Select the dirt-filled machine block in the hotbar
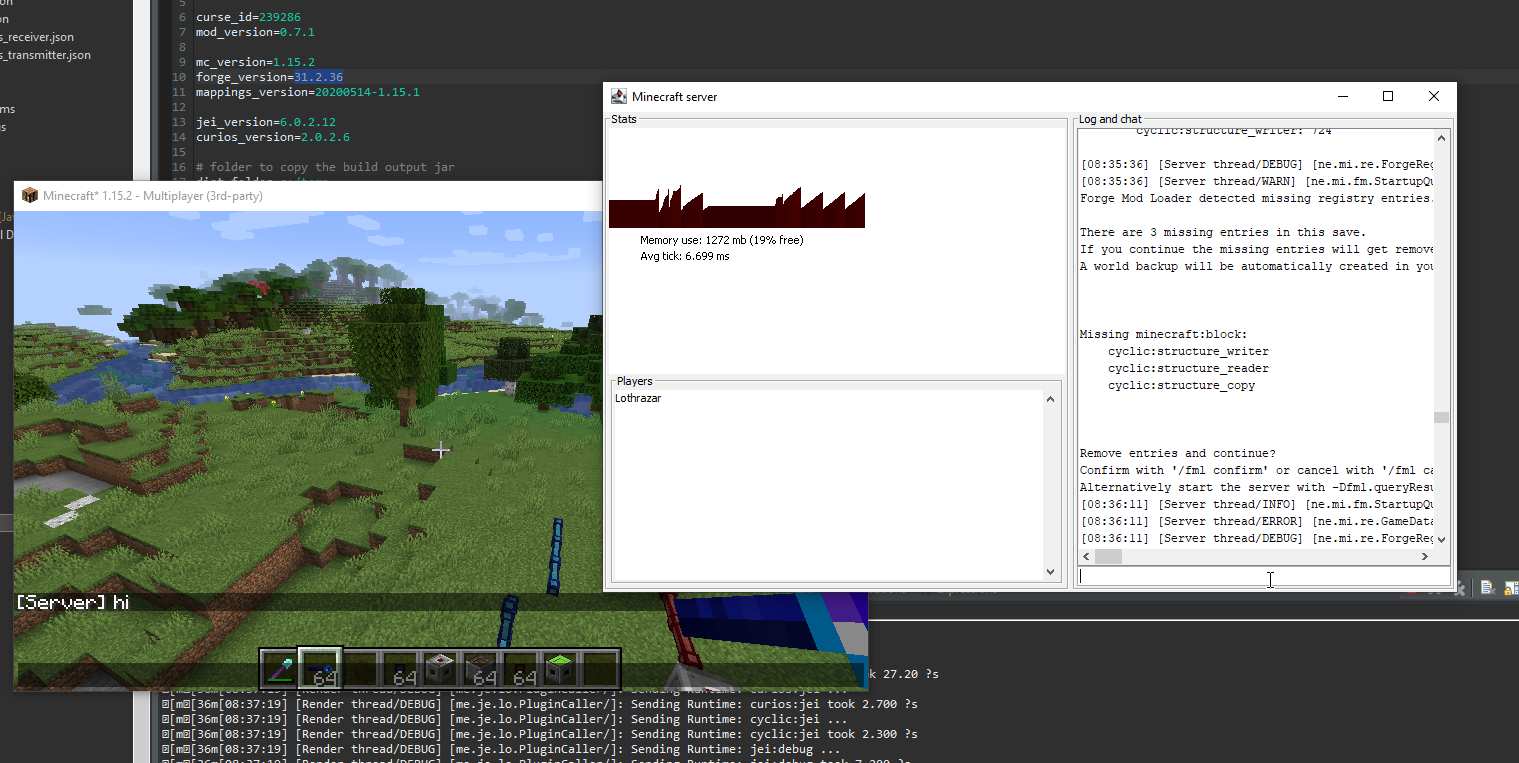This screenshot has height=763, width=1519. coord(481,668)
